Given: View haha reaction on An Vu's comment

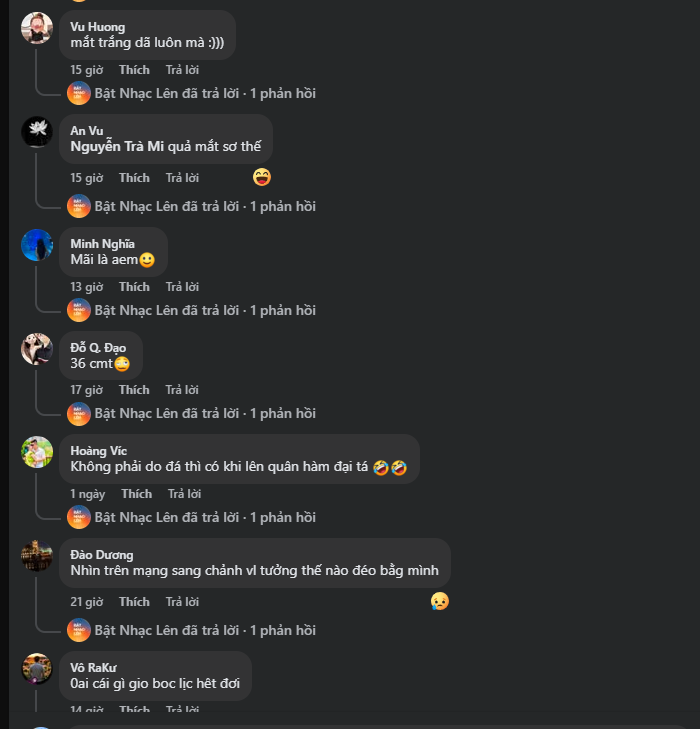Looking at the screenshot, I should 262,177.
